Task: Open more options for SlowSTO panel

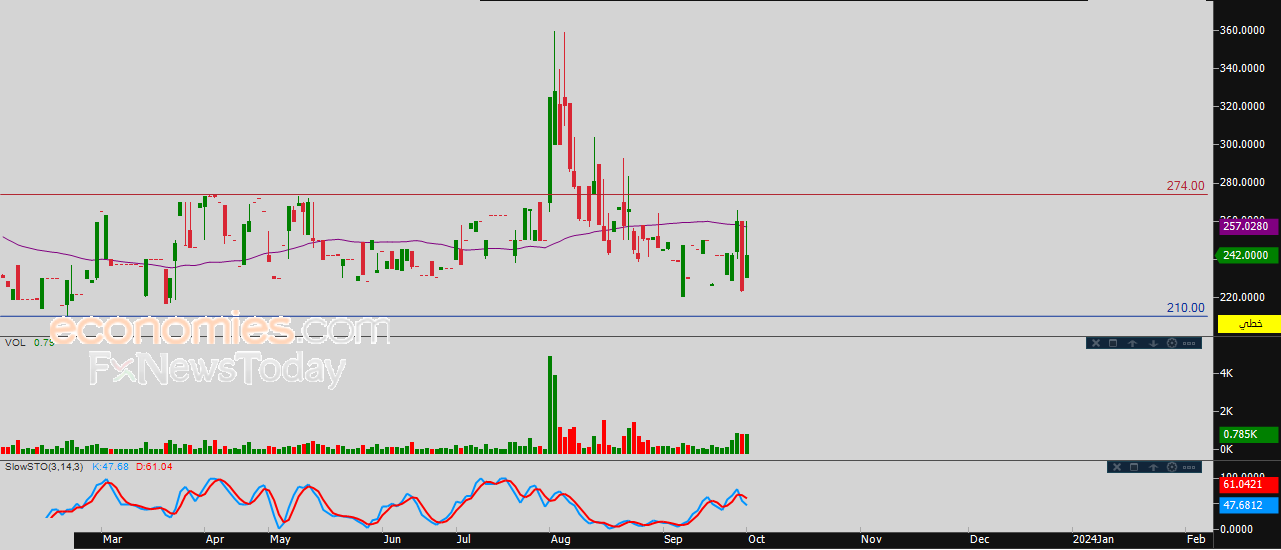Action: [x=1190, y=467]
